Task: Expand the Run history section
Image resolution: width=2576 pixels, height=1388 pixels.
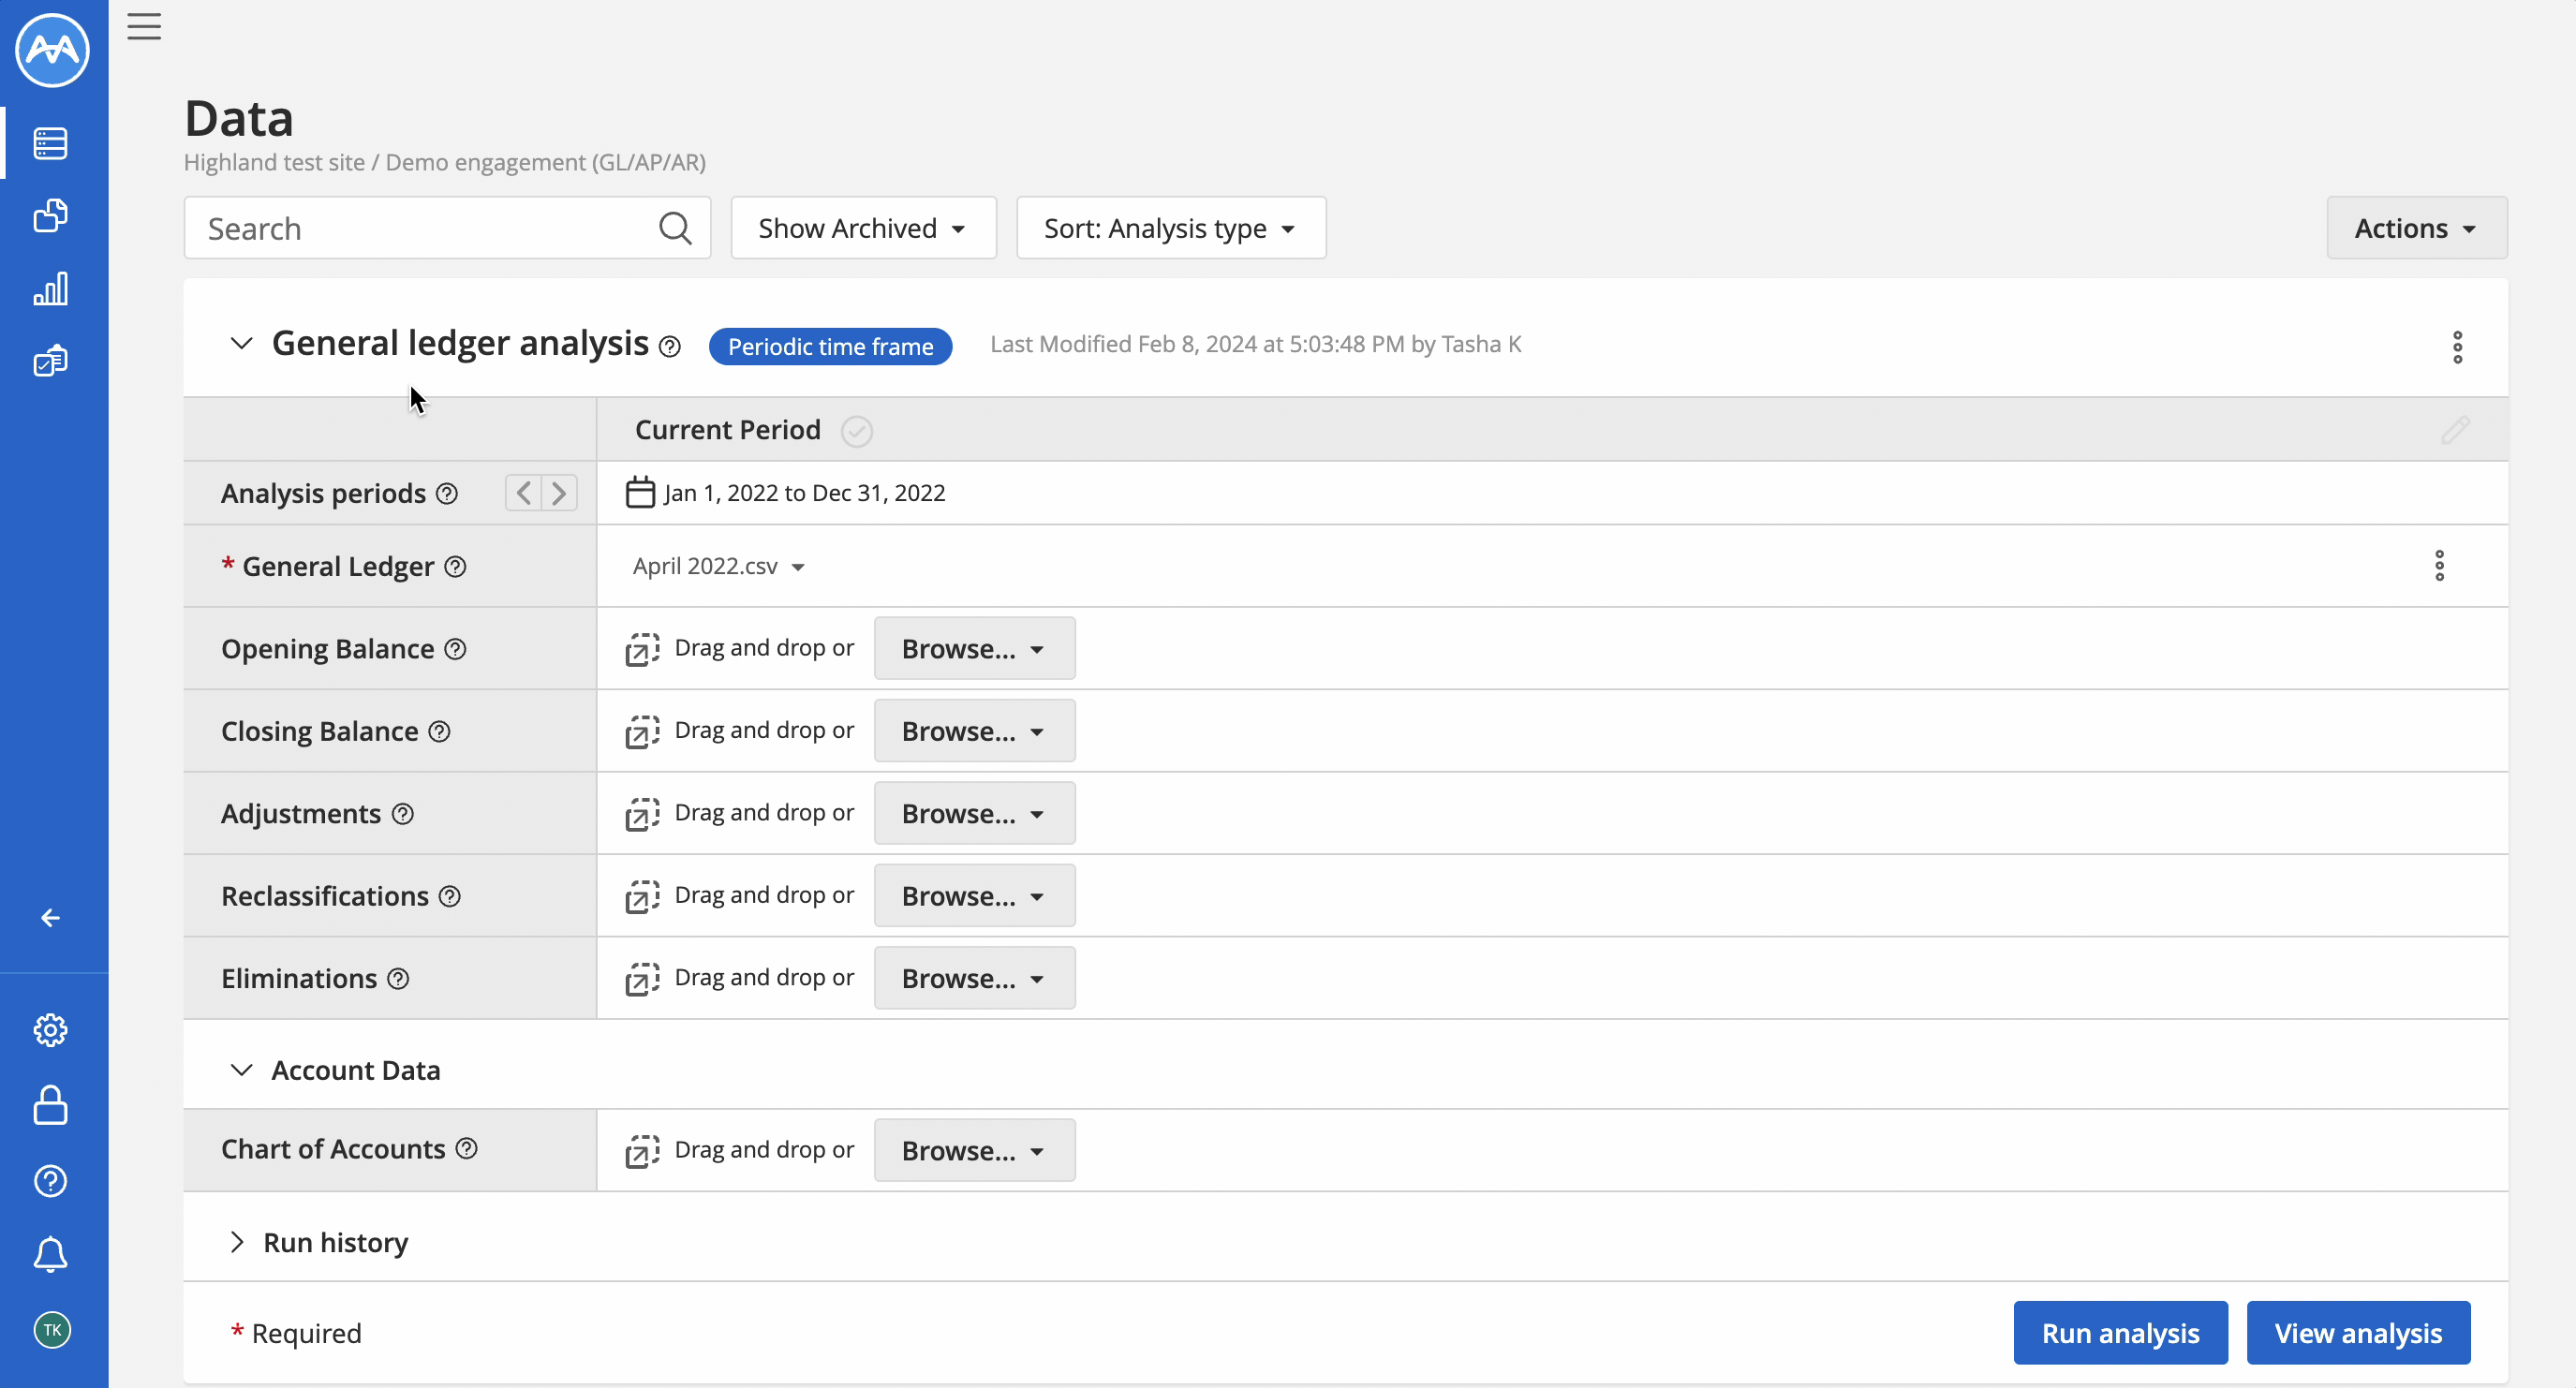Action: point(236,1242)
